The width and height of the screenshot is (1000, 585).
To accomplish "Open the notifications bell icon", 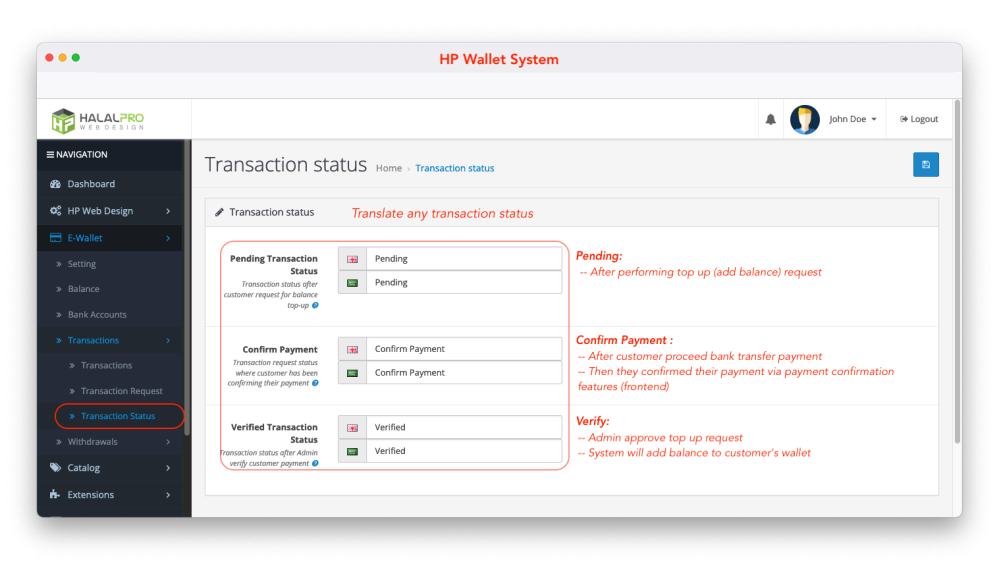I will [x=770, y=119].
